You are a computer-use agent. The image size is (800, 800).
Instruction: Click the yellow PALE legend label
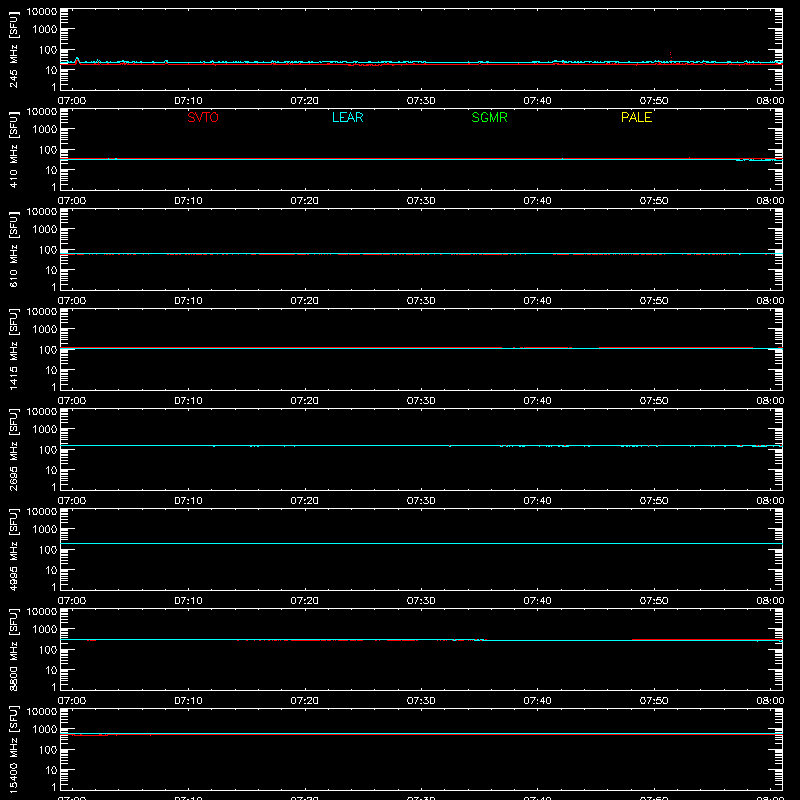636,117
